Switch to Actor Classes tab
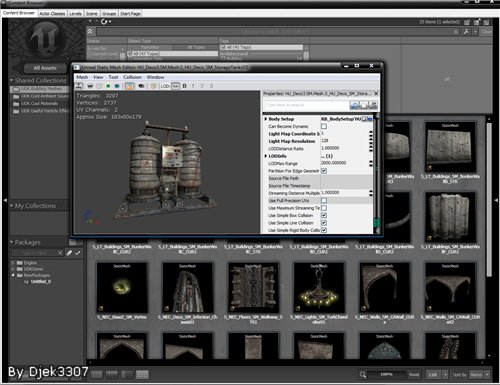The width and height of the screenshot is (500, 385). click(x=52, y=14)
